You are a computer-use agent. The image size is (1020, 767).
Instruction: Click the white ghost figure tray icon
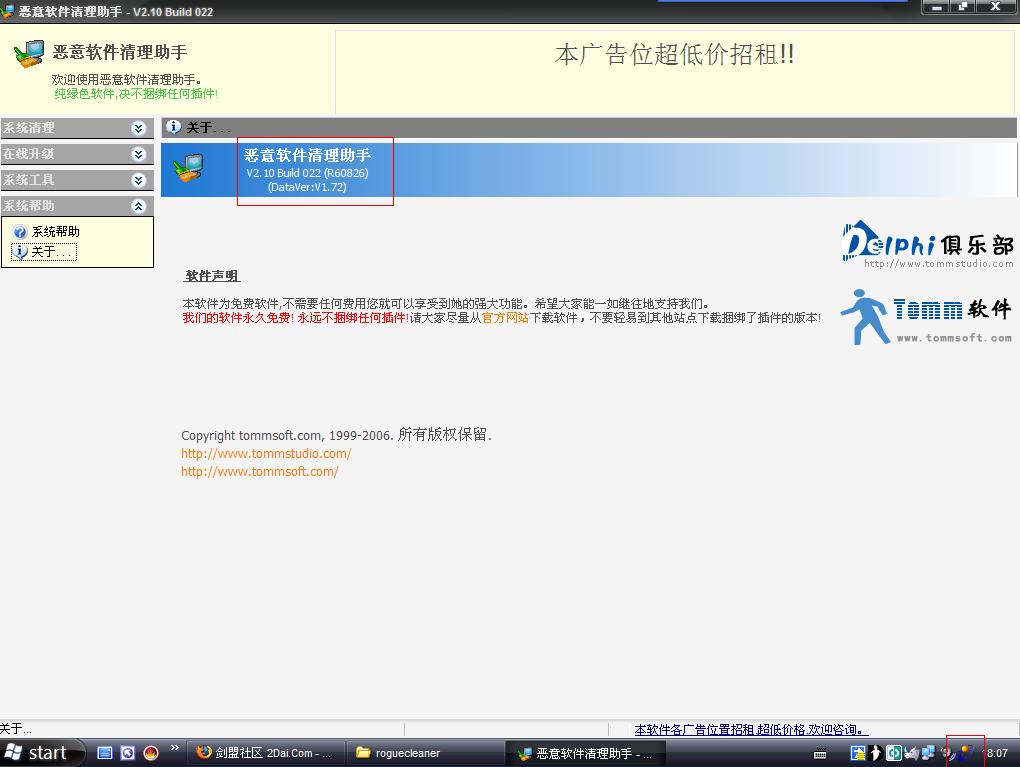point(876,753)
